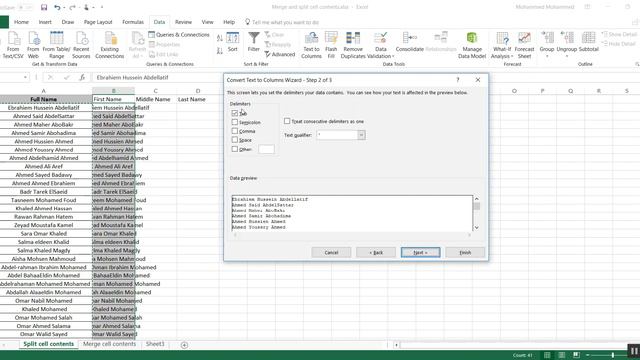Image resolution: width=640 pixels, height=360 pixels.
Task: Open Recent Sources
Action: [81, 45]
